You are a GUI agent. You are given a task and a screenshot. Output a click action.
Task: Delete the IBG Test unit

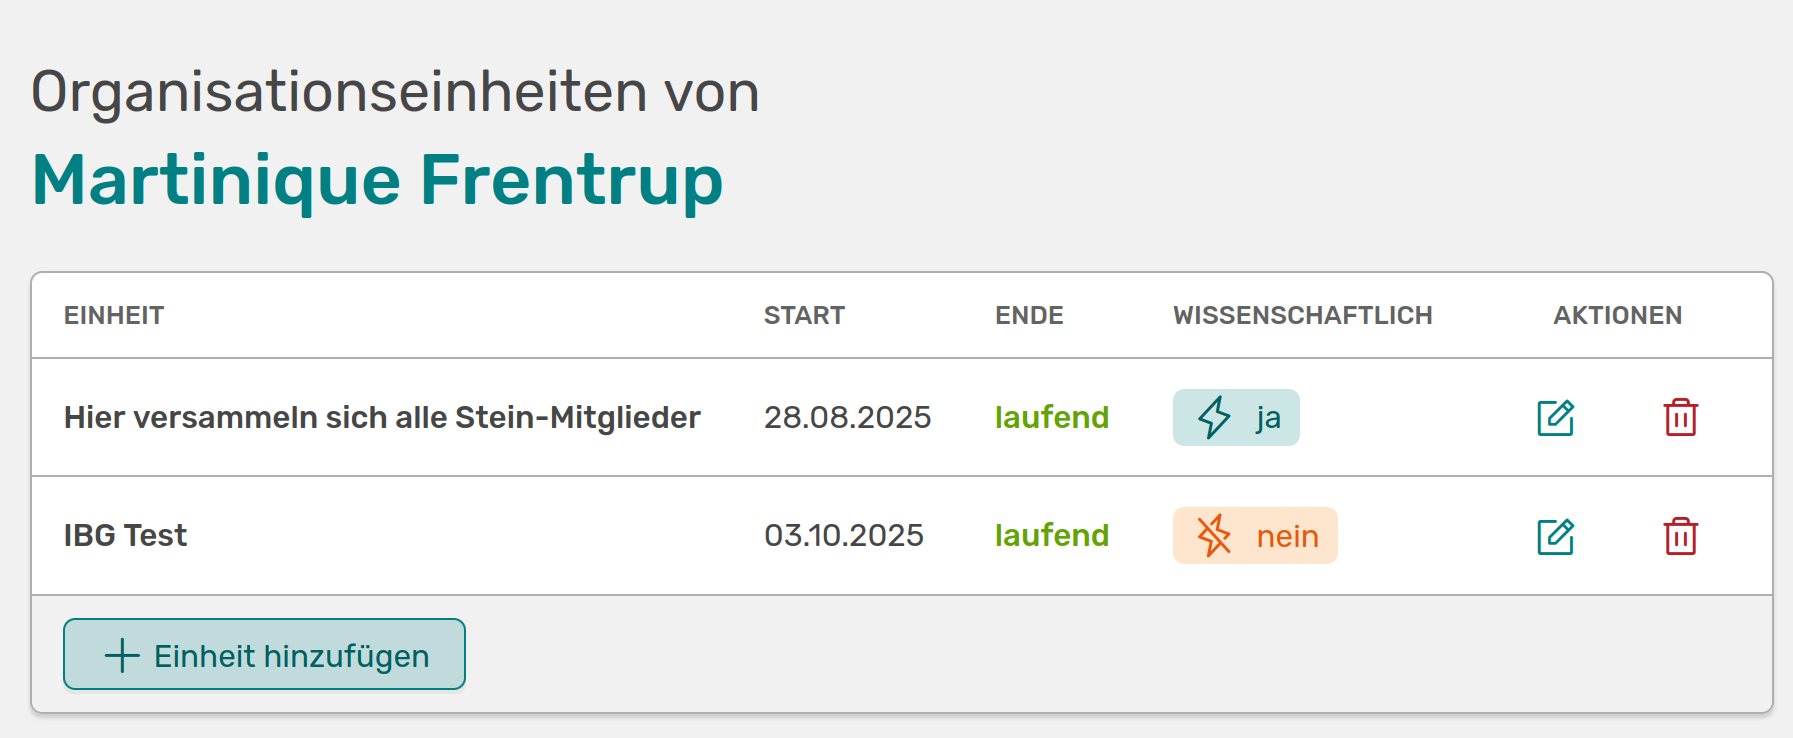click(1680, 536)
